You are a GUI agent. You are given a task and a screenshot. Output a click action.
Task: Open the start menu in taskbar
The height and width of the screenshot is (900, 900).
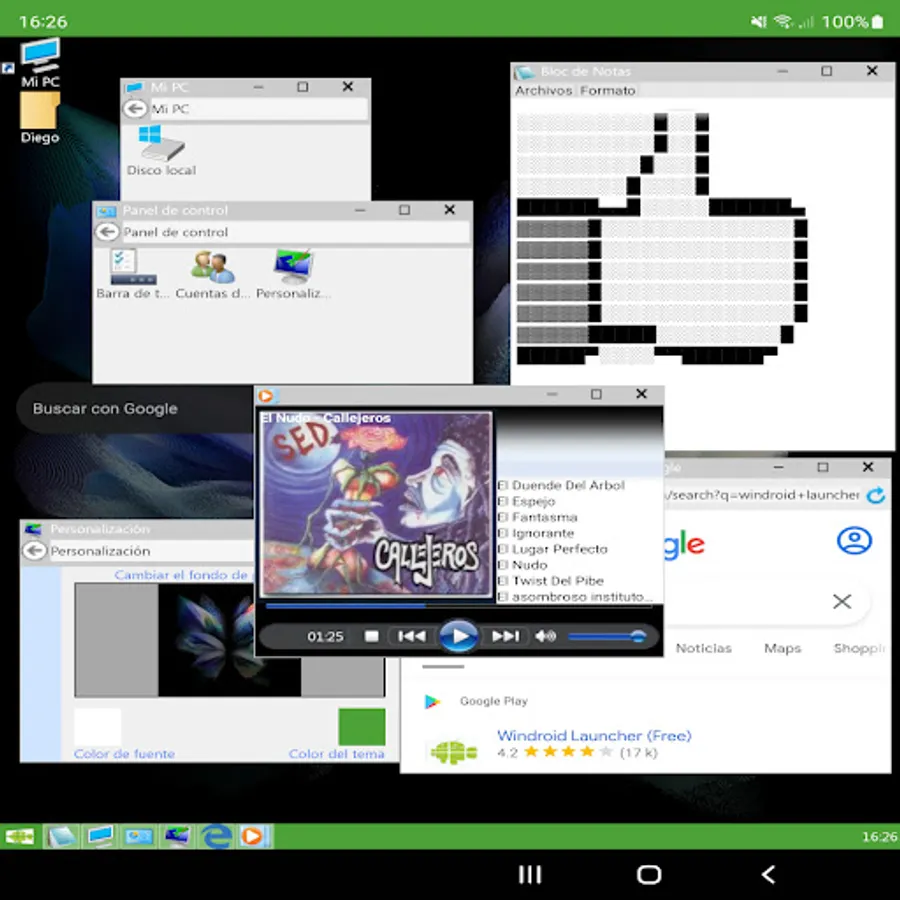click(x=20, y=836)
